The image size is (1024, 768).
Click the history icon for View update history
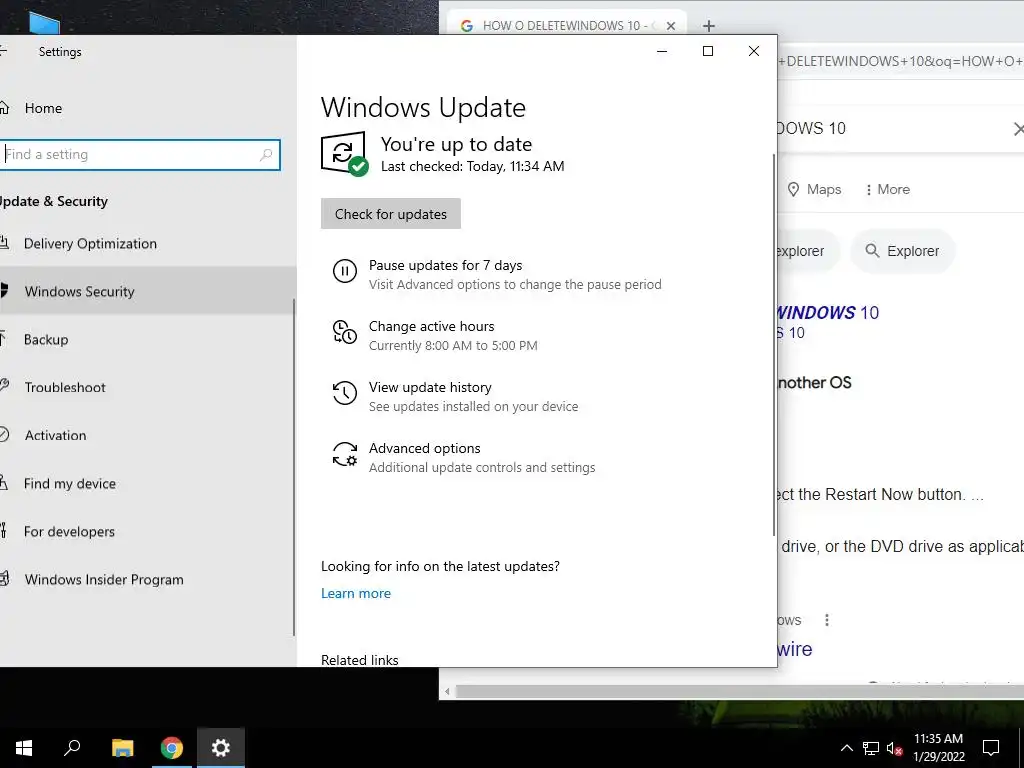click(x=345, y=392)
